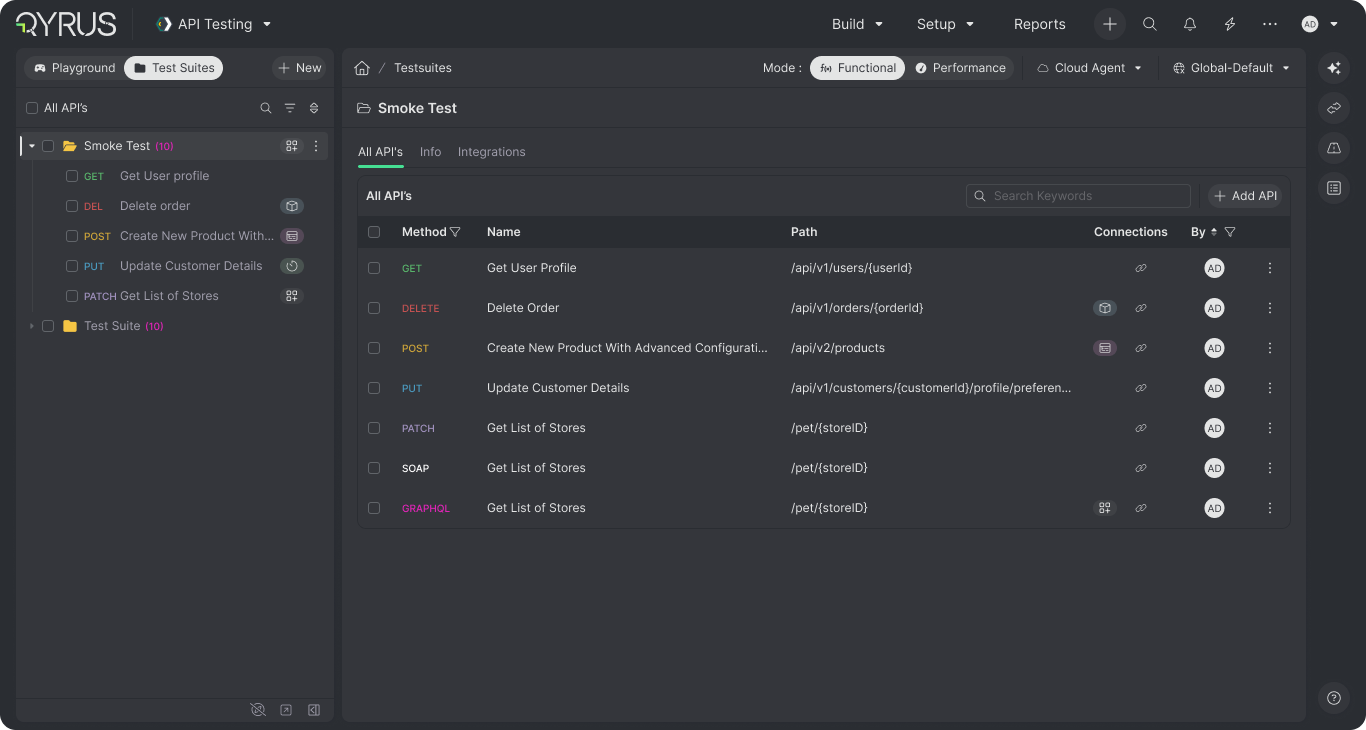Expand the Test Suite folder arrow
This screenshot has width=1366, height=730.
pos(32,326)
